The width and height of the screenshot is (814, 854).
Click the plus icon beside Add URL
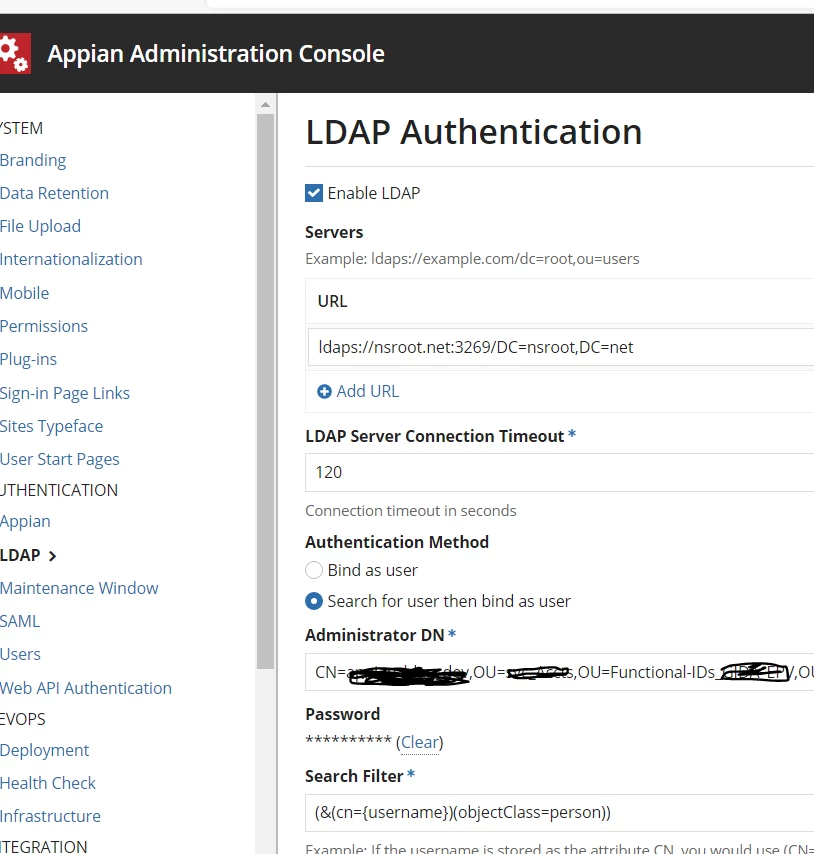click(x=324, y=392)
